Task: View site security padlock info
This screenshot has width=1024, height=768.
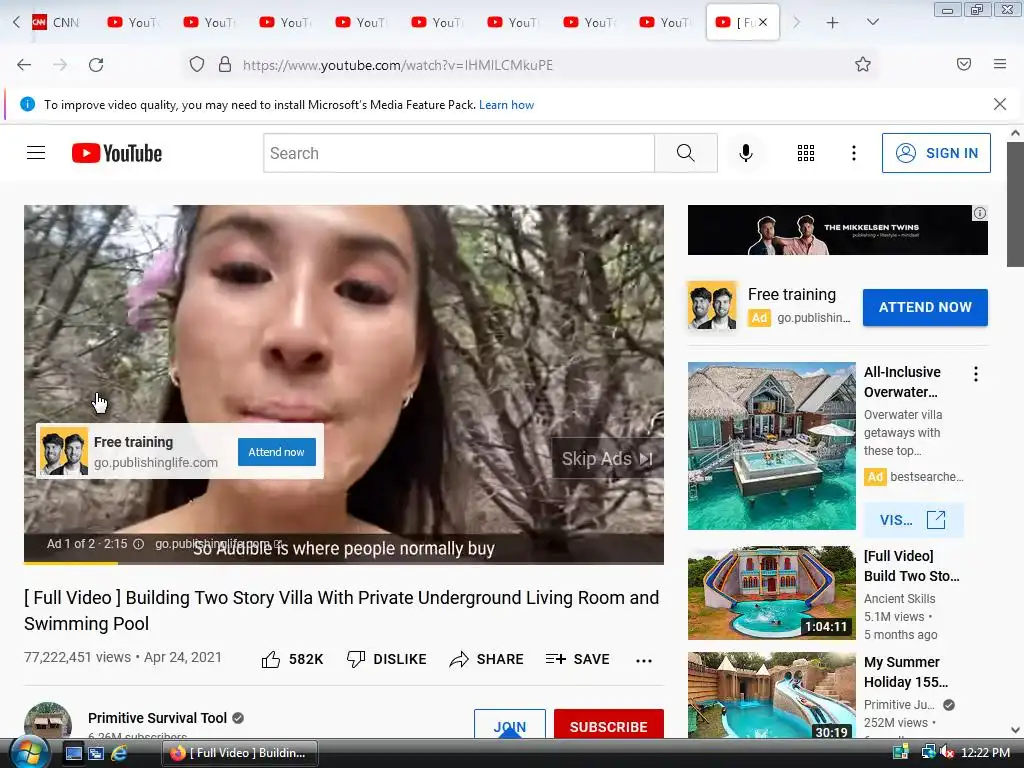Action: coord(225,65)
